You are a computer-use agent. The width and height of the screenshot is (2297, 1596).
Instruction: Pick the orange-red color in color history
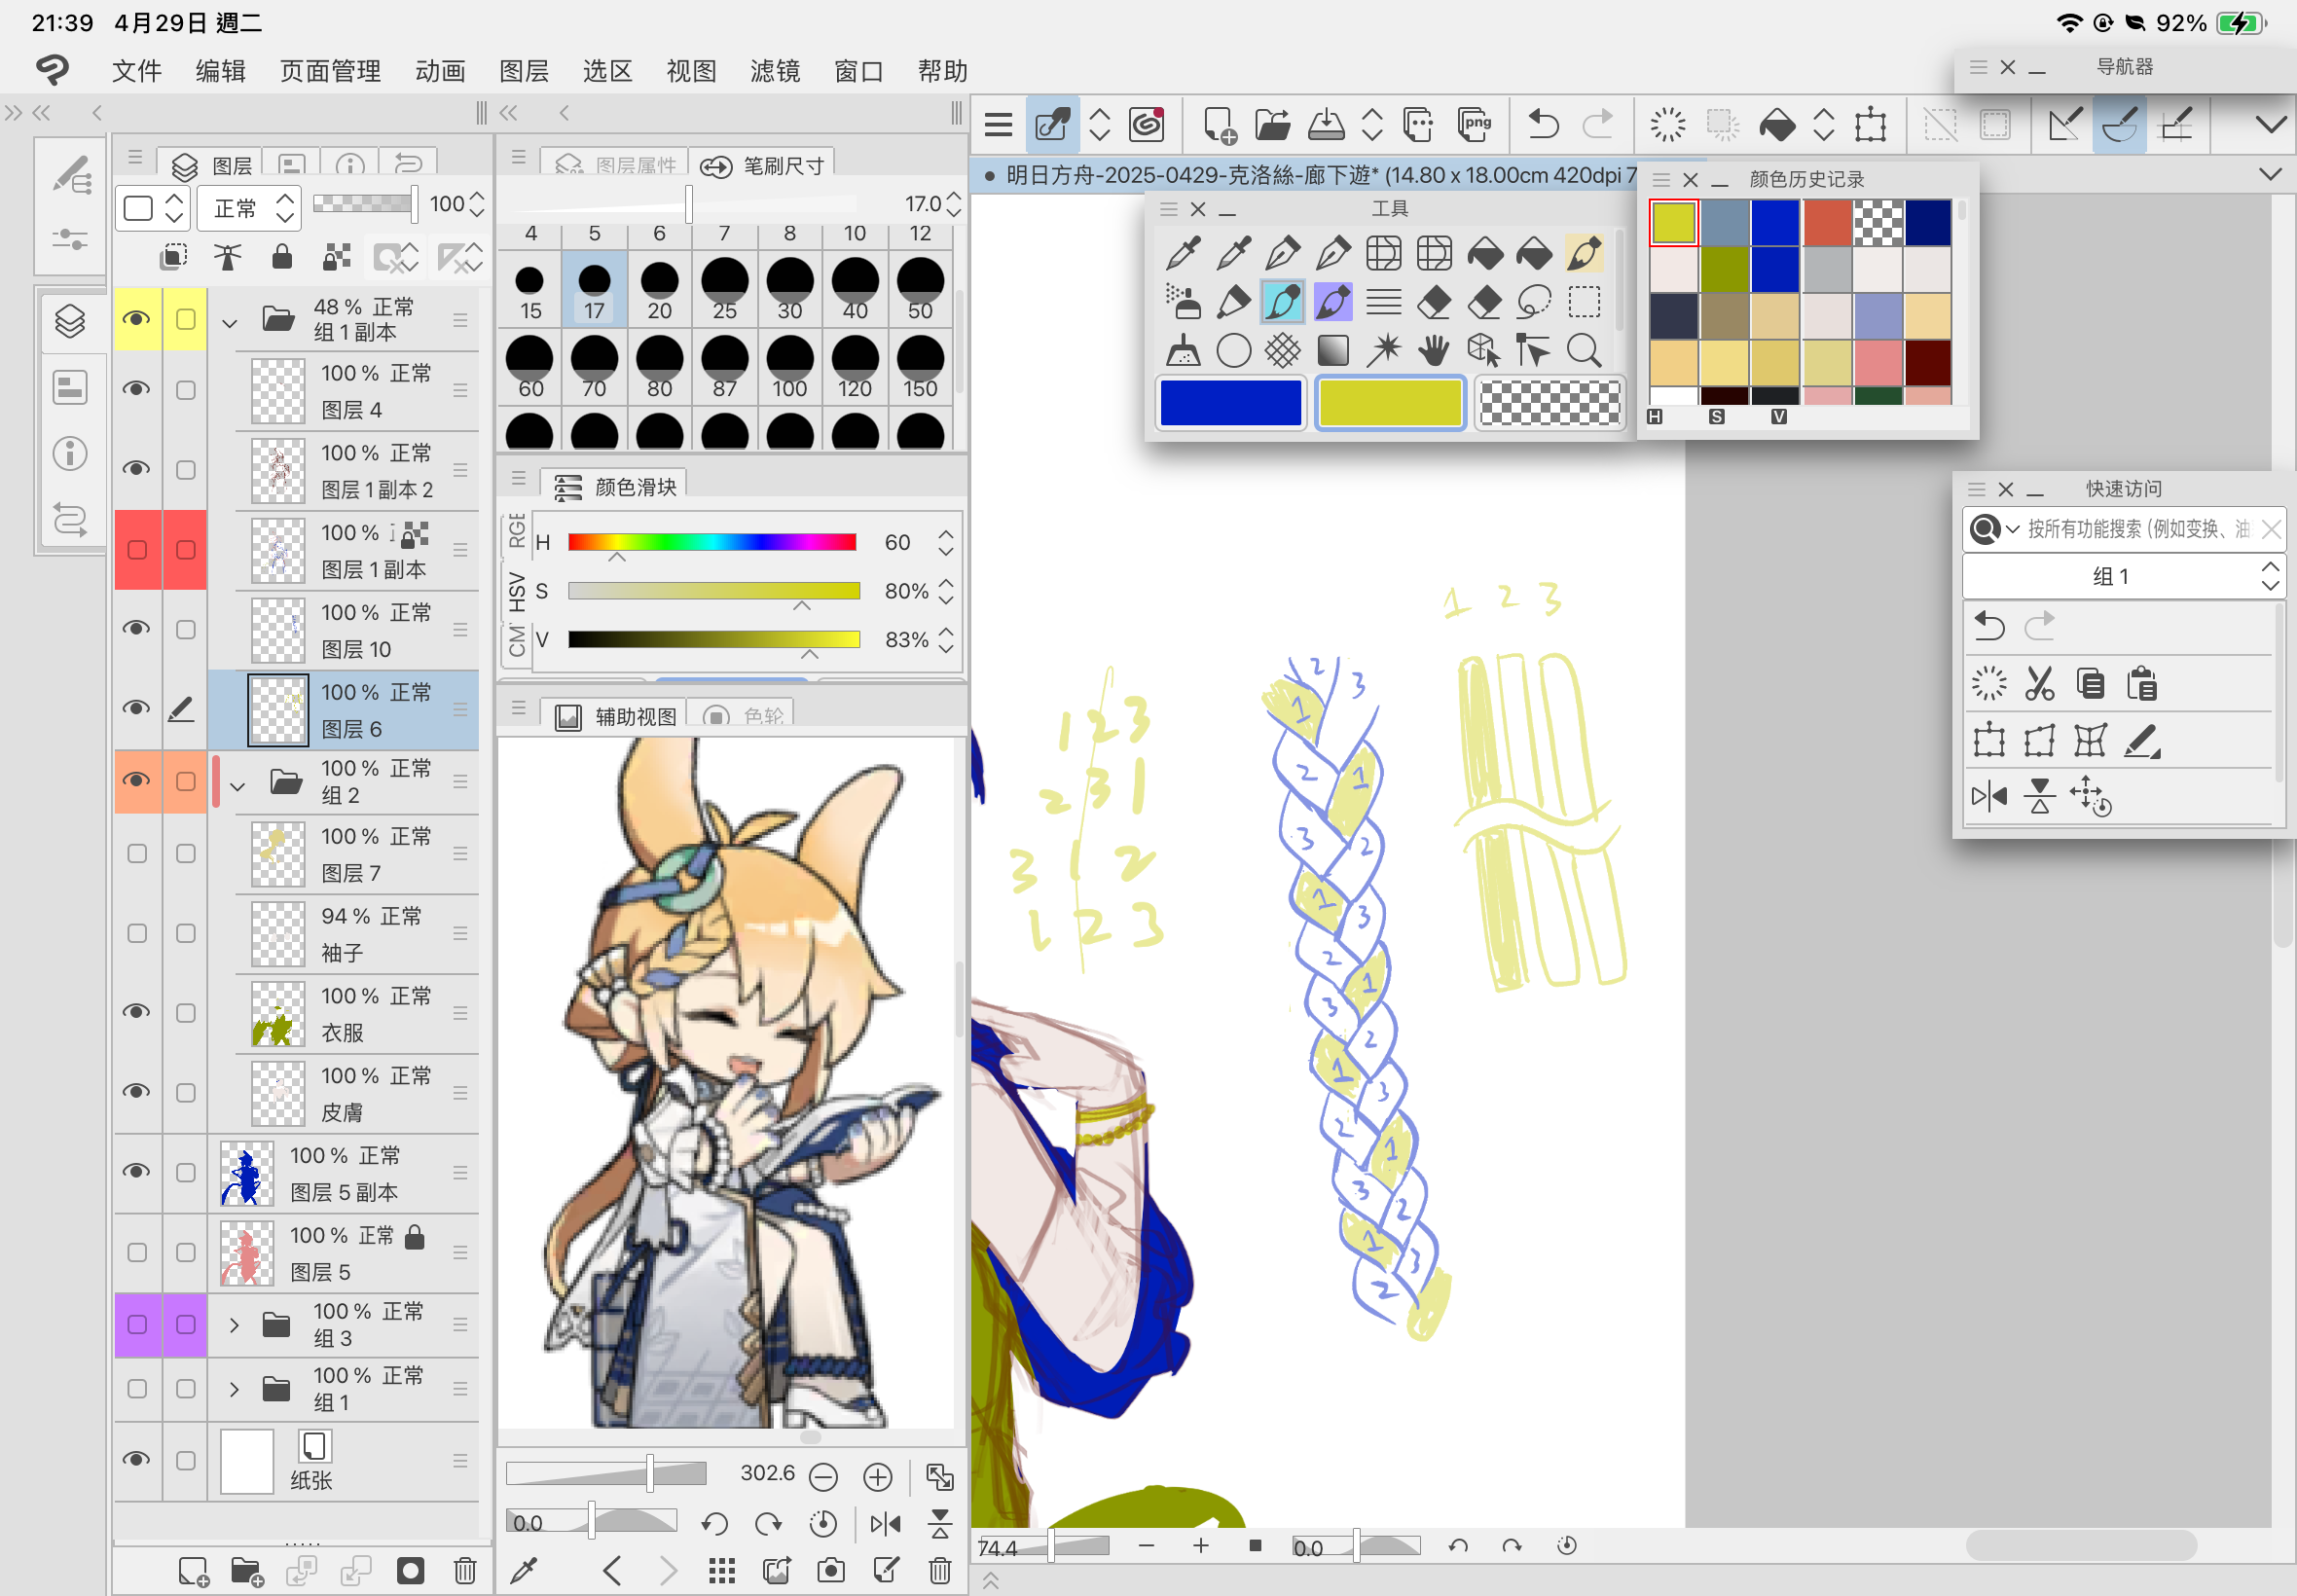[x=1827, y=222]
